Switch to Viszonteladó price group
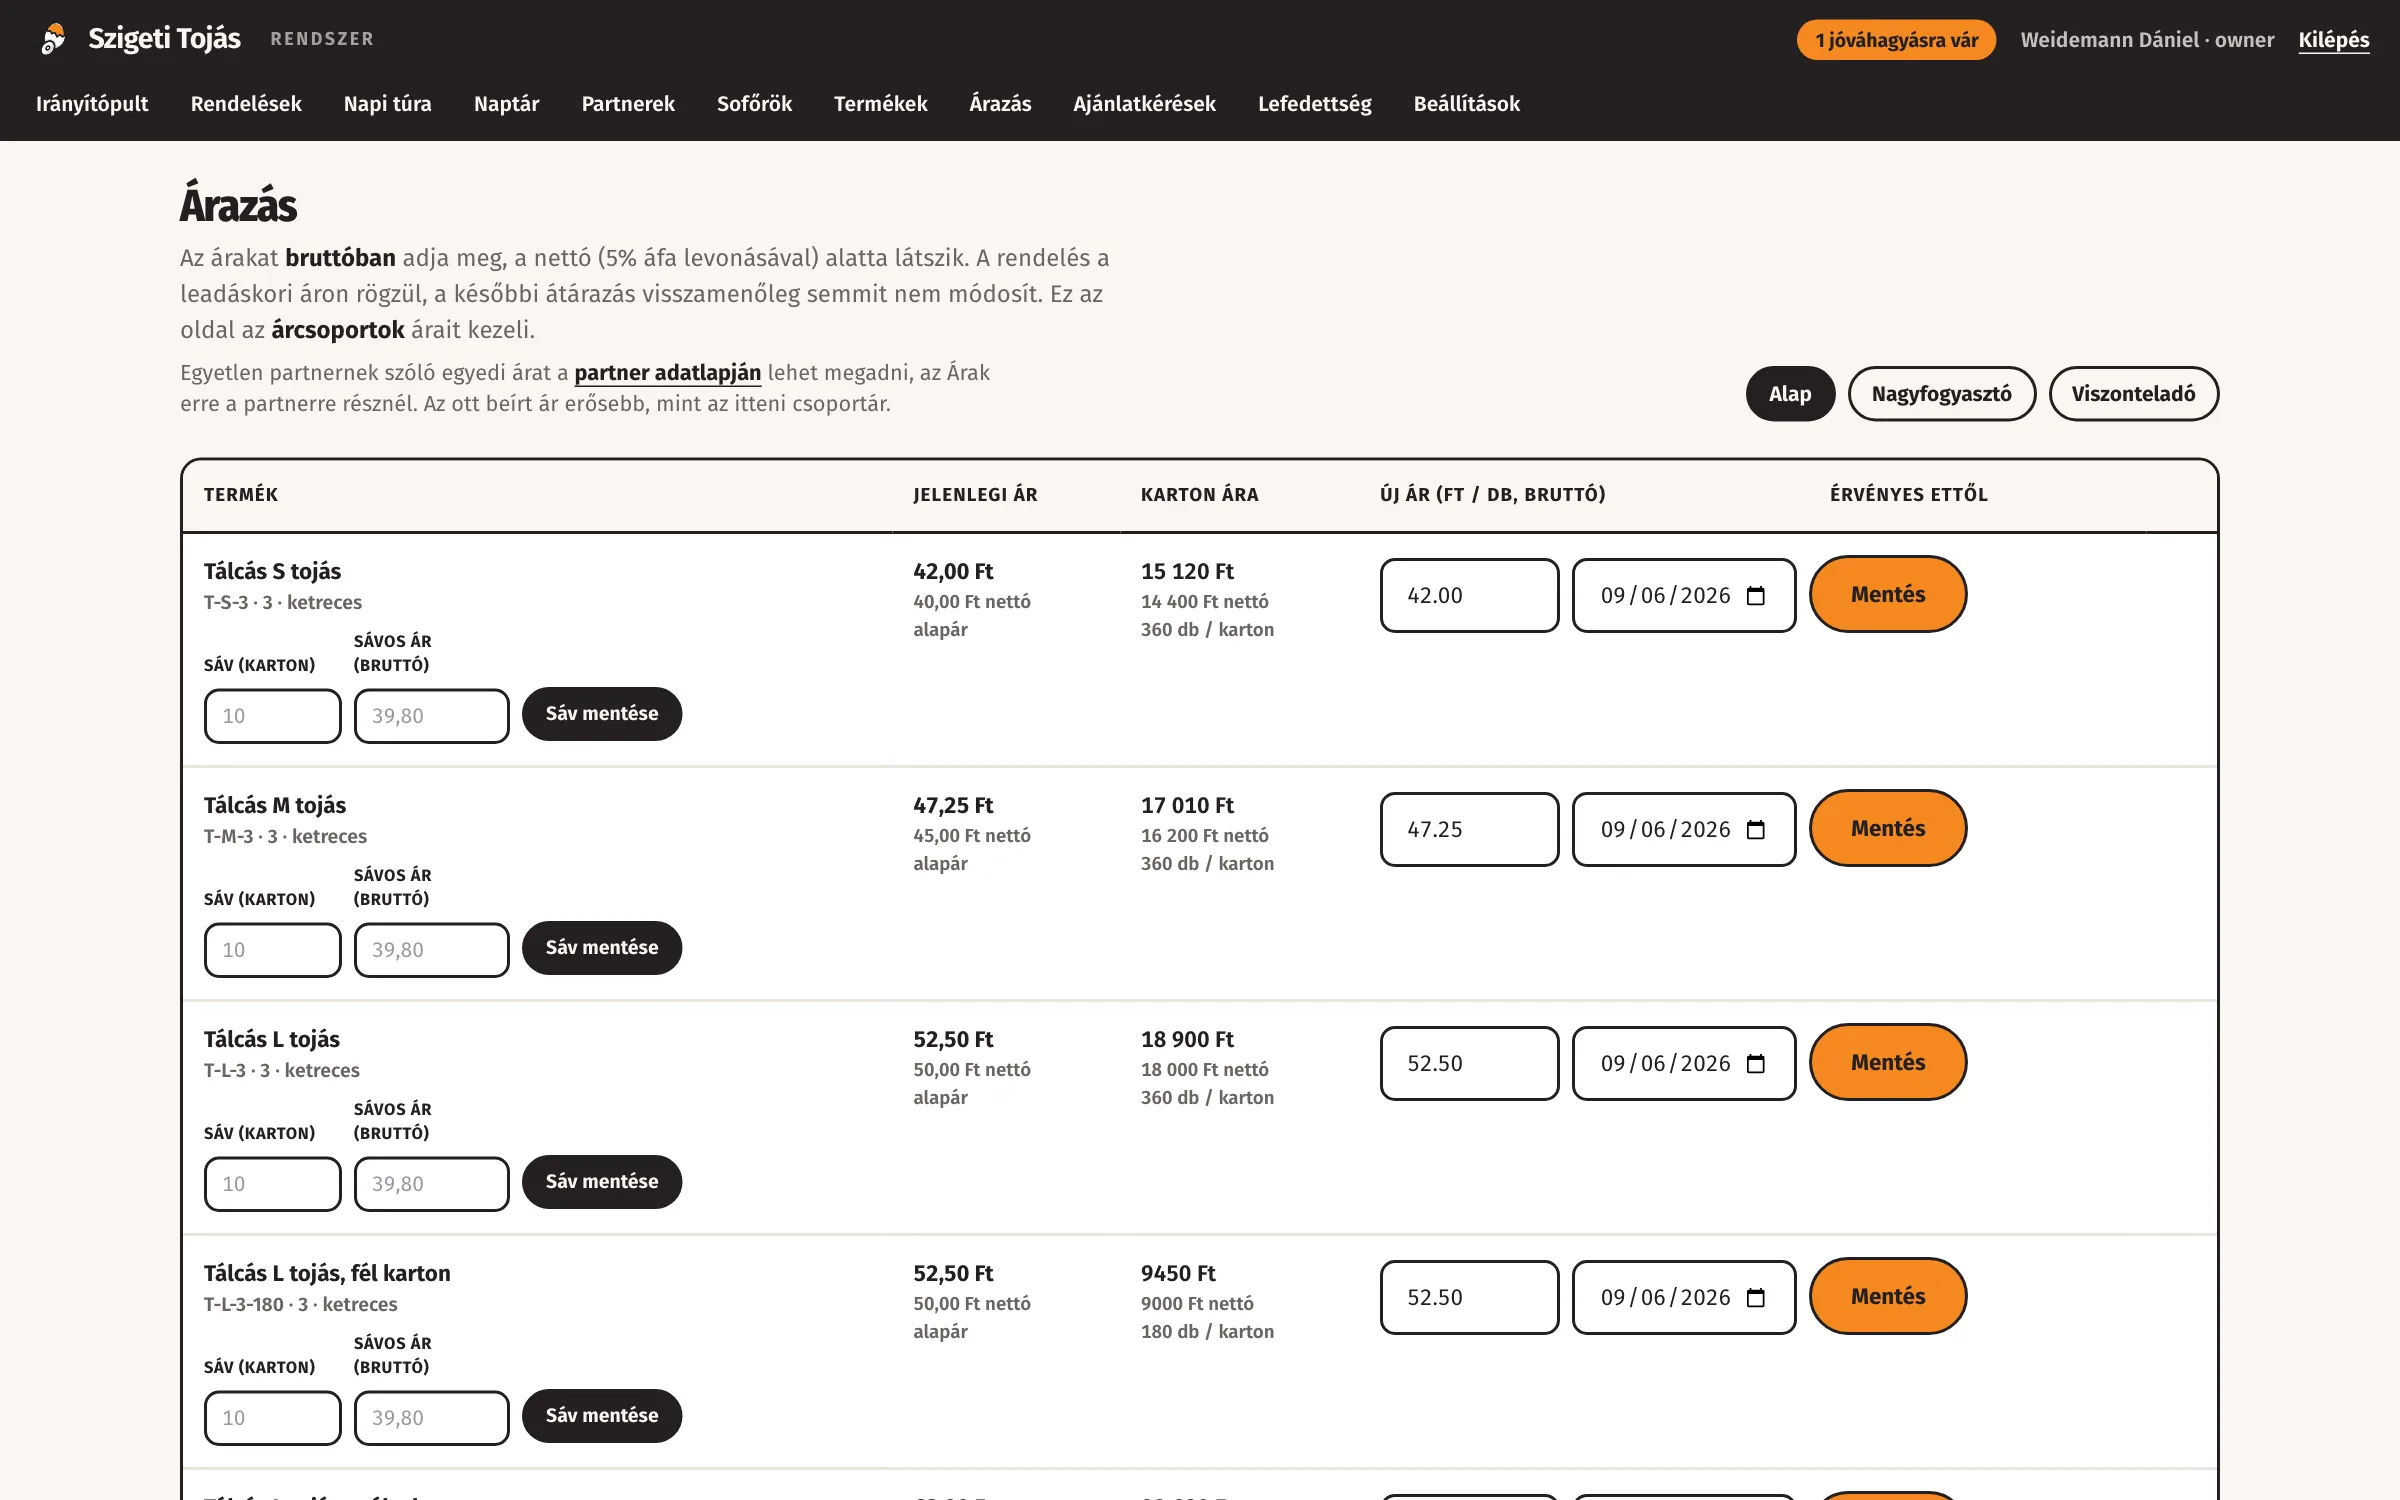Viewport: 2400px width, 1500px height. 2133,394
